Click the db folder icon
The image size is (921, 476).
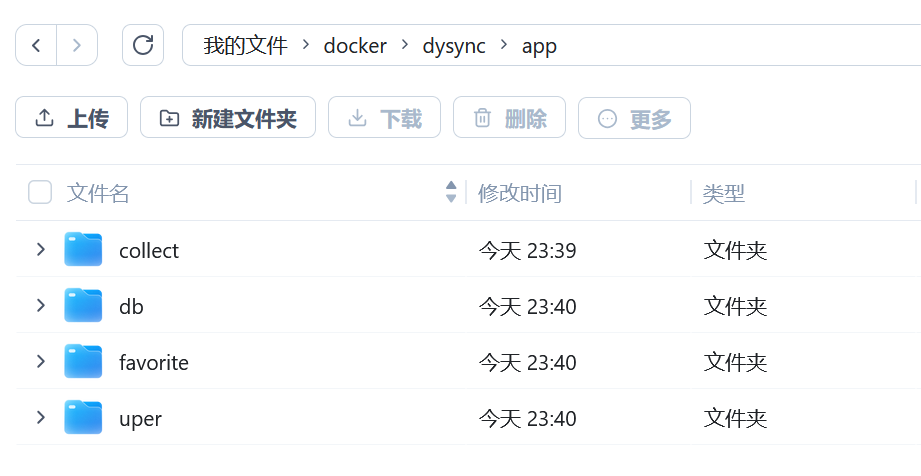[84, 306]
